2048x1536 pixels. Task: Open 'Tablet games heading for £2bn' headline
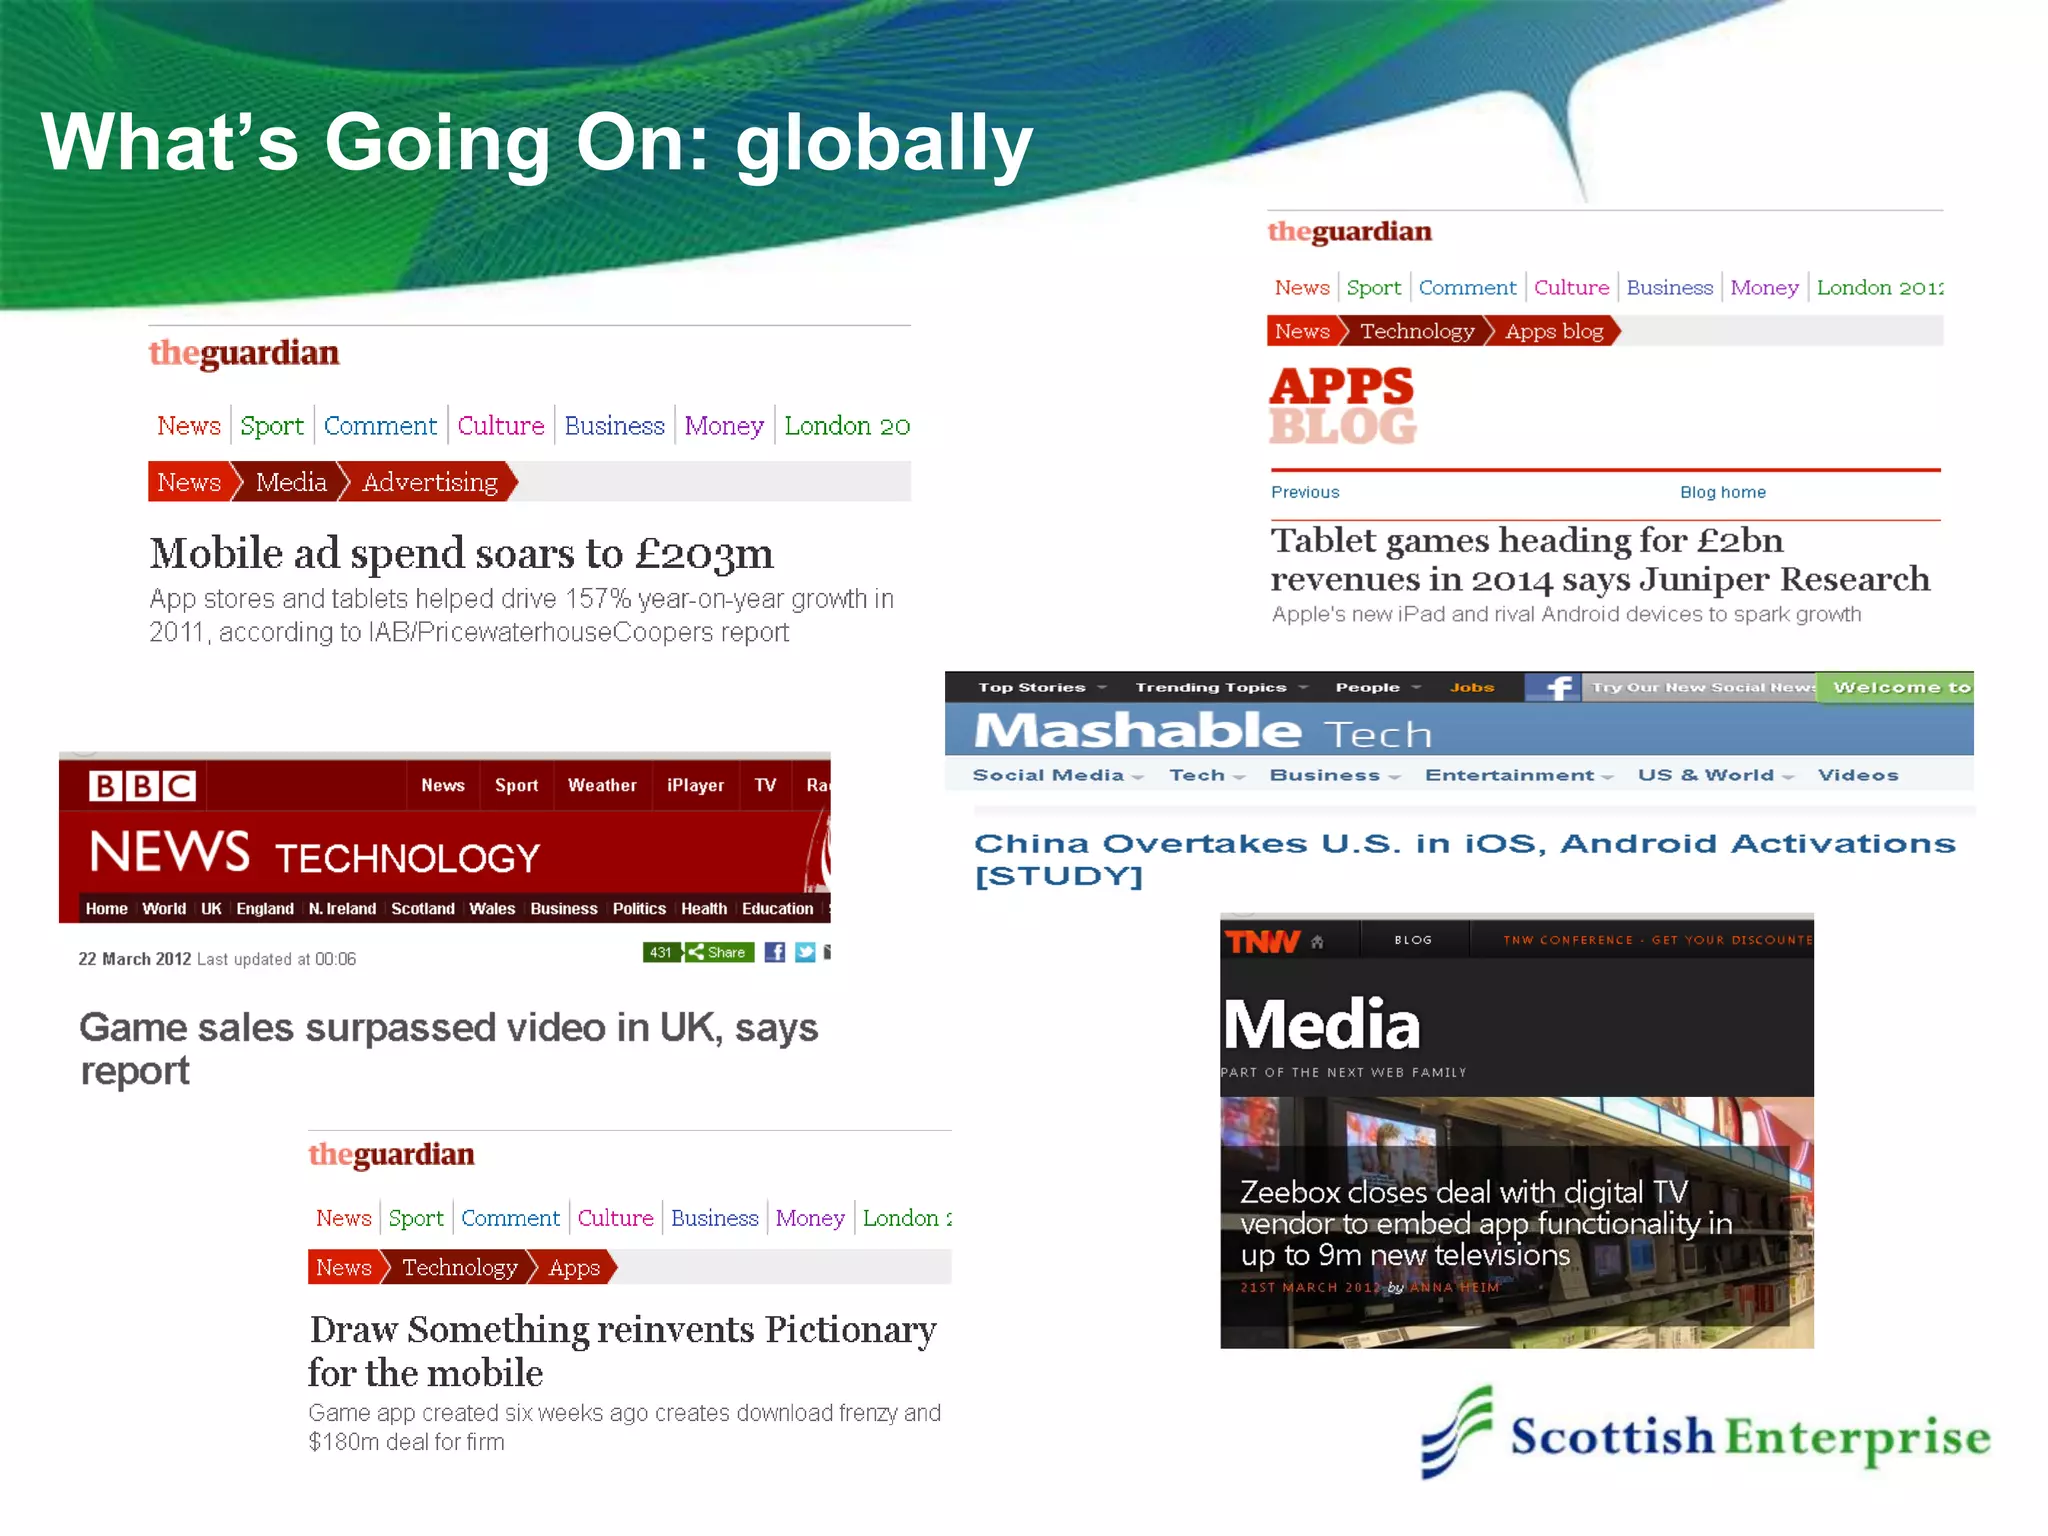(1600, 560)
